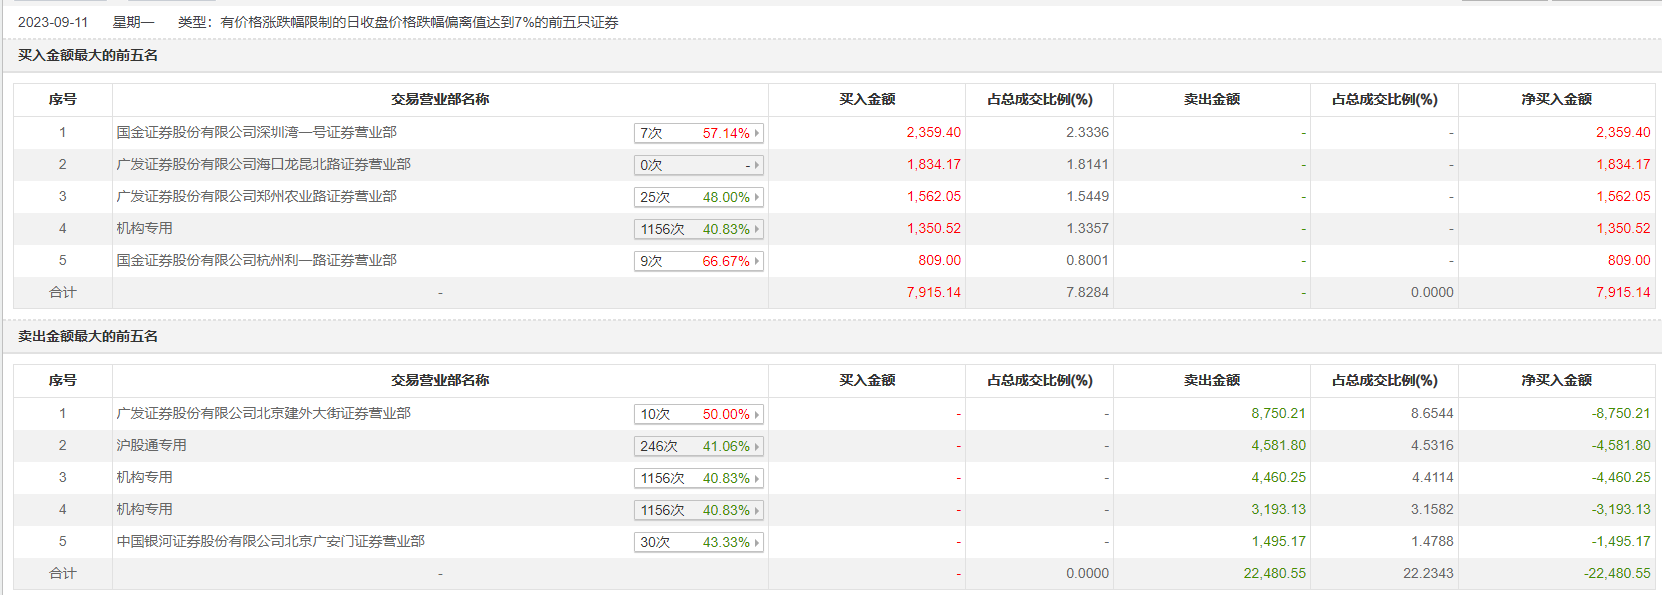Click 中国银河证券北京广安门证券营业部 link
This screenshot has width=1662, height=595.
coord(270,541)
